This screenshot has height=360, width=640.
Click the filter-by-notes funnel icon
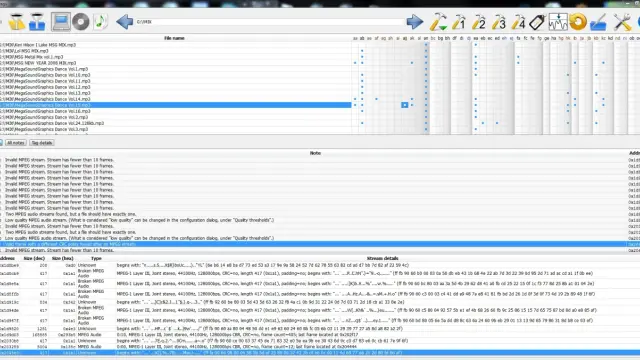tap(16, 22)
